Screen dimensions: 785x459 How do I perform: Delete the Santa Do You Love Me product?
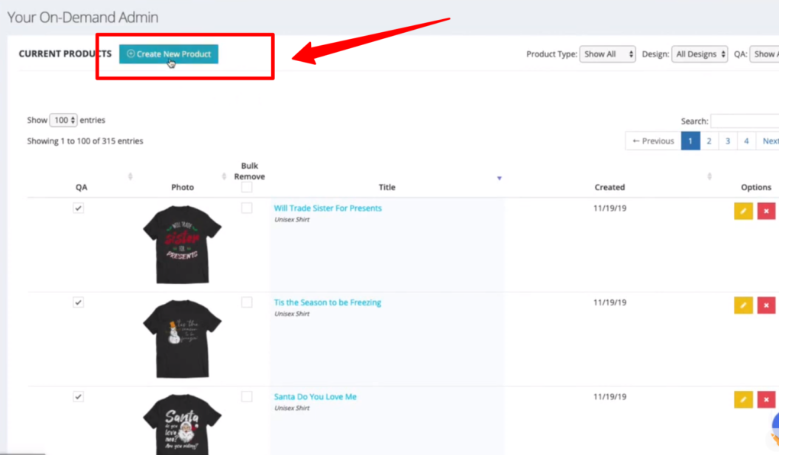pos(766,399)
